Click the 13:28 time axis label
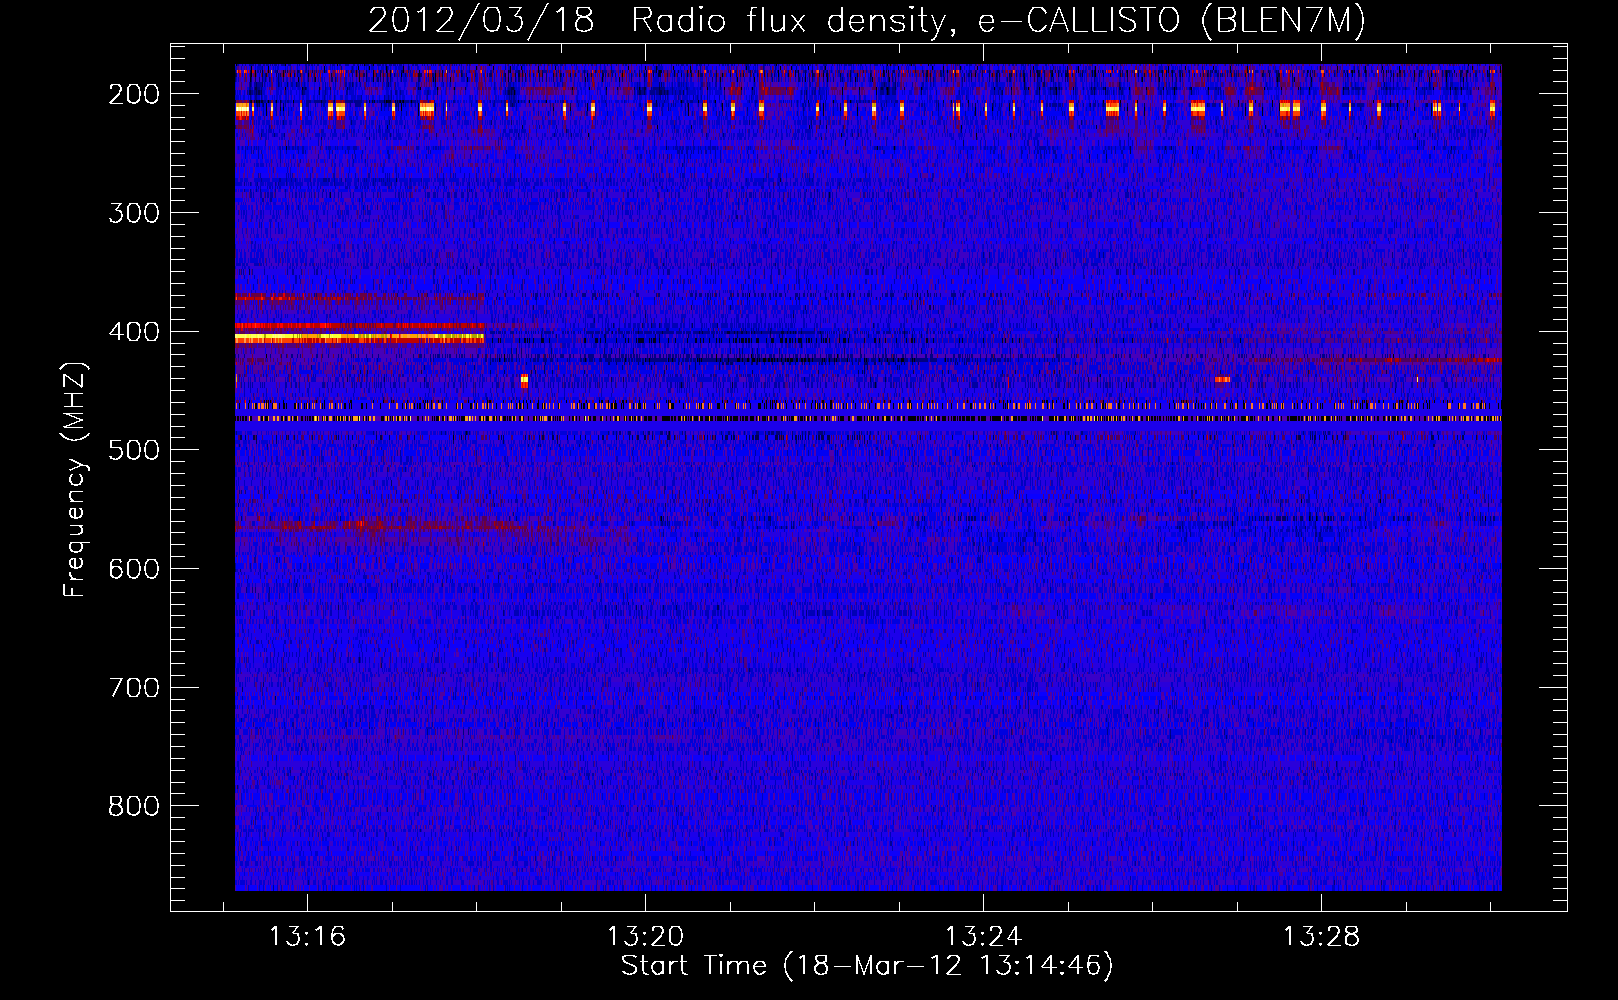 click(1321, 937)
